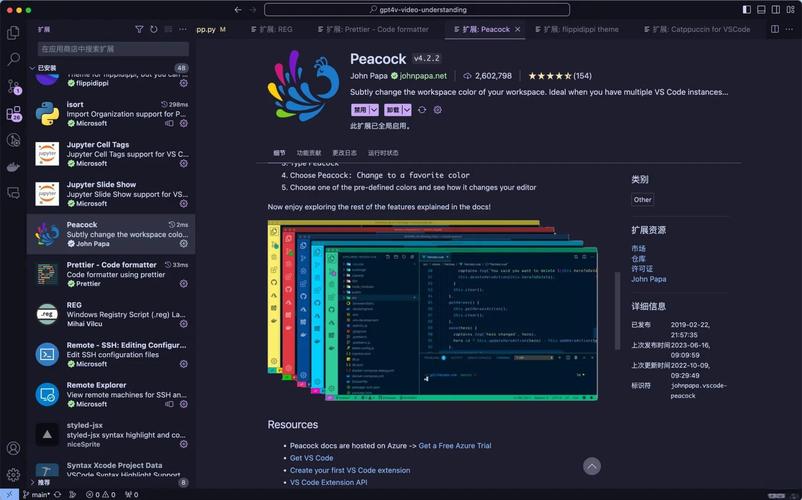This screenshot has height=500, width=802.
Task: Open Create your first VS Code extension
Action: tap(350, 470)
